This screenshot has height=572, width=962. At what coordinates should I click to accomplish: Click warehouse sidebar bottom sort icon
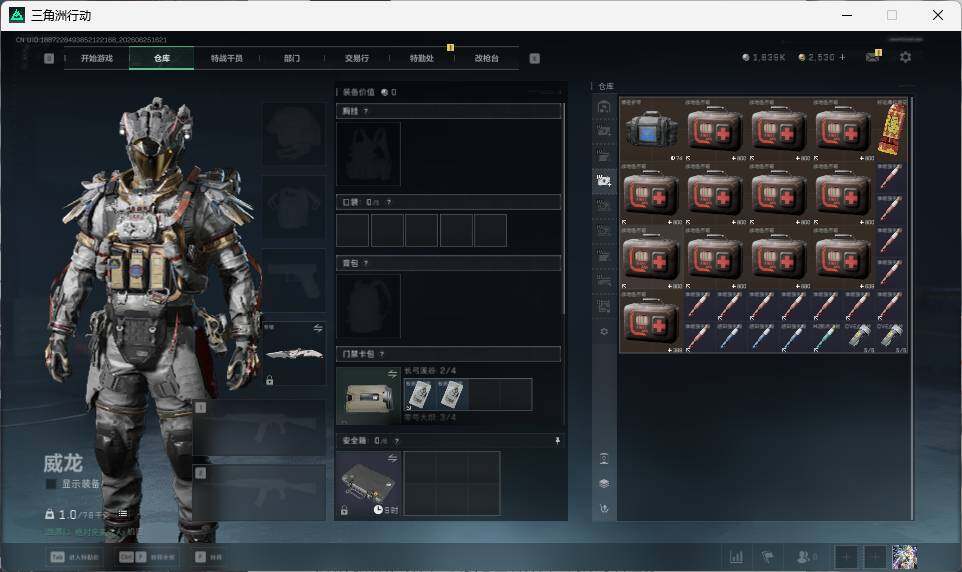point(604,508)
